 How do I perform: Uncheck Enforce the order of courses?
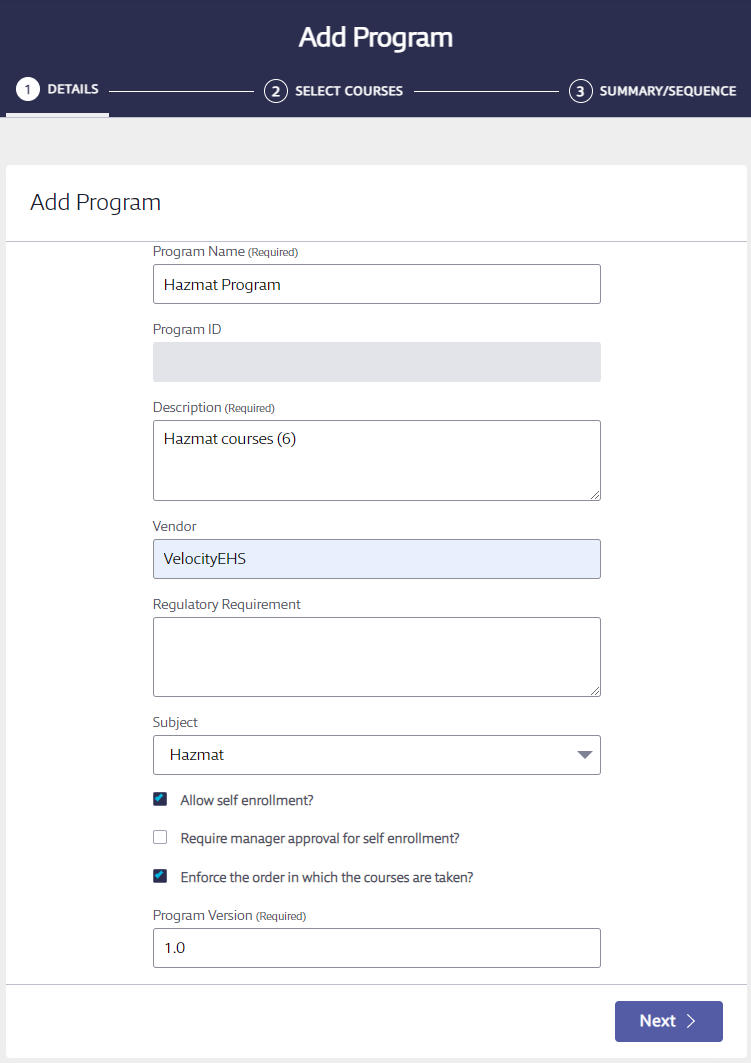(x=160, y=876)
